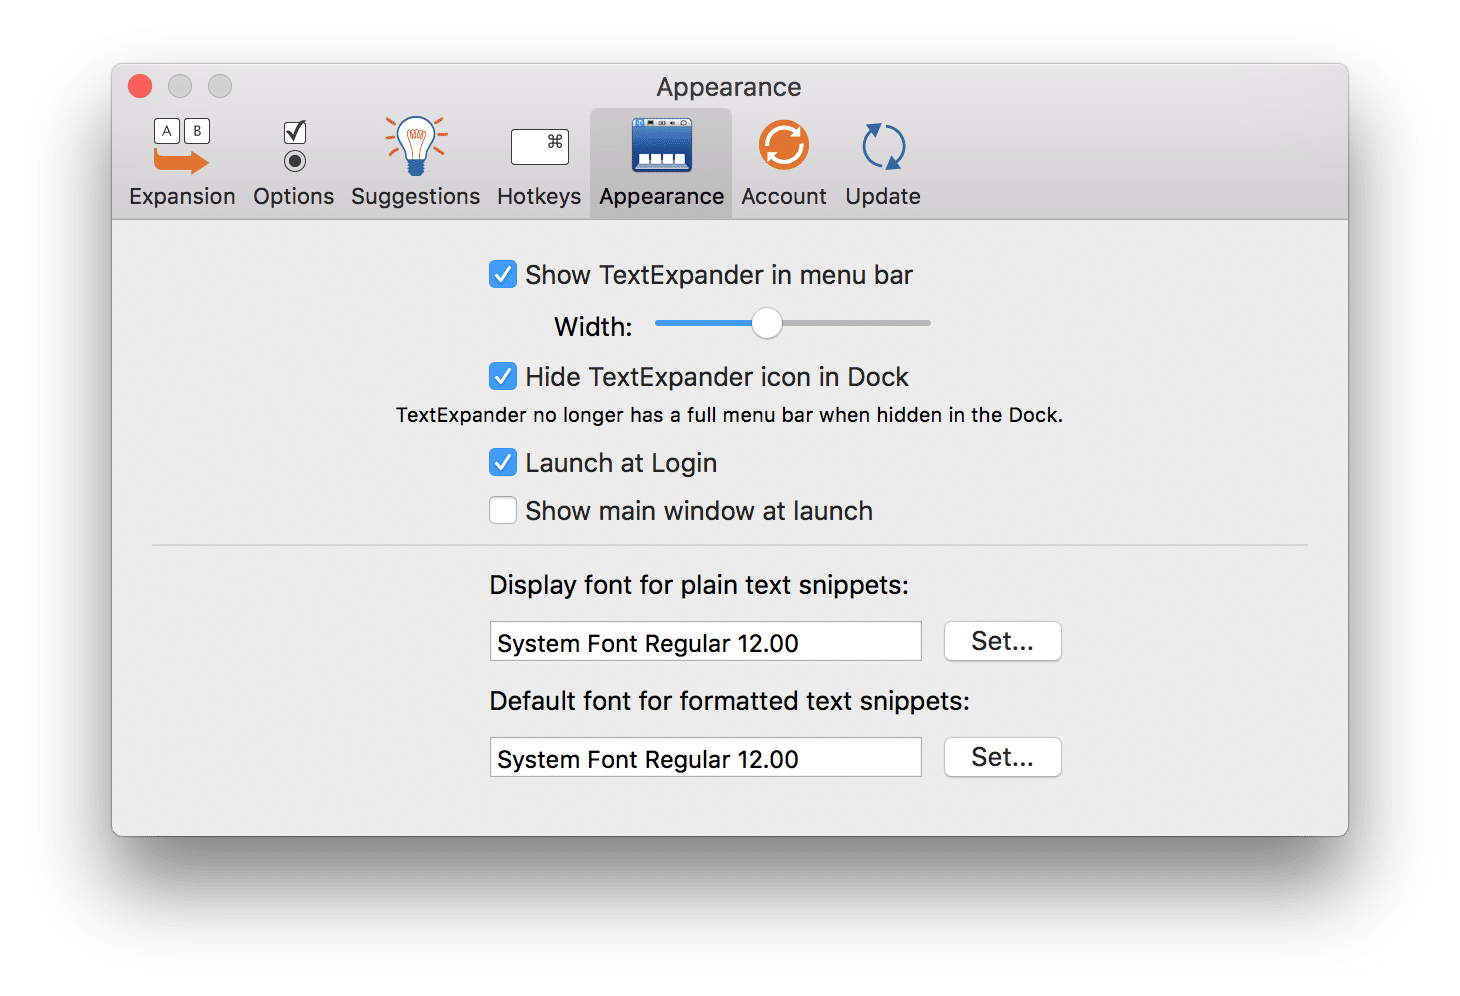The height and width of the screenshot is (996, 1460).
Task: Click the plain text snippets font field
Action: (706, 641)
